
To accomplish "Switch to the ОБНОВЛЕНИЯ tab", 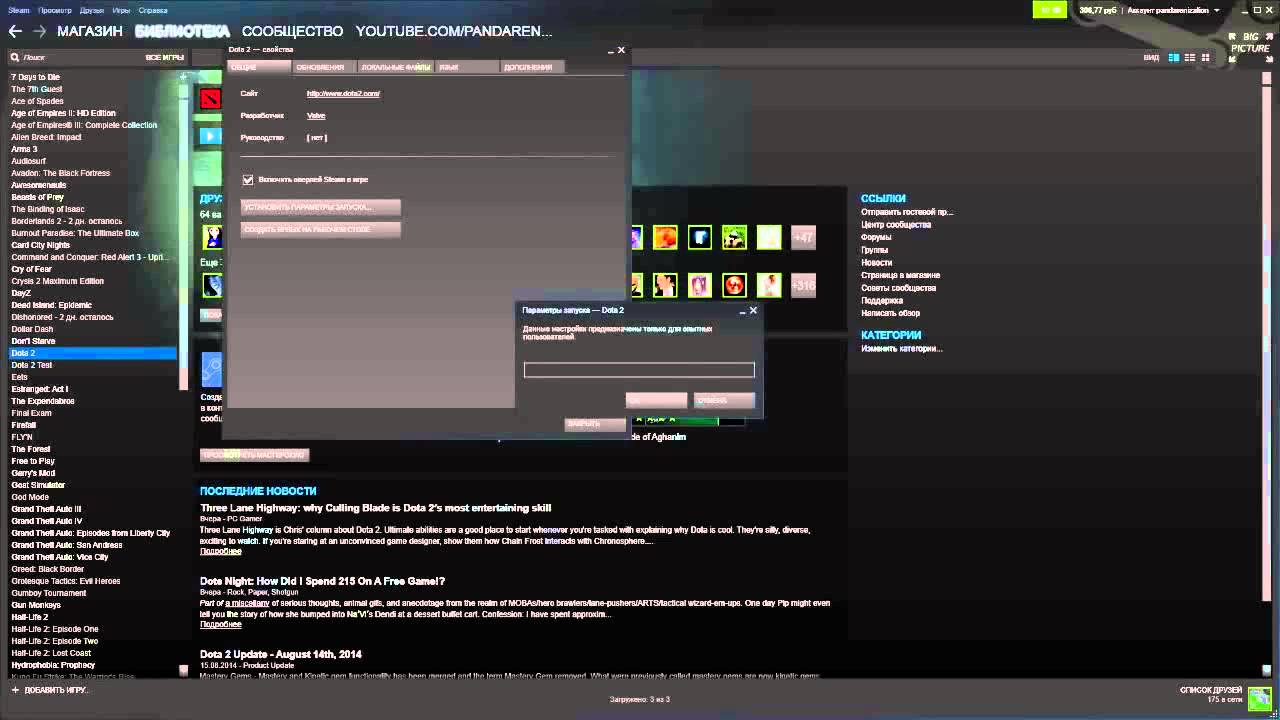I will [x=324, y=67].
